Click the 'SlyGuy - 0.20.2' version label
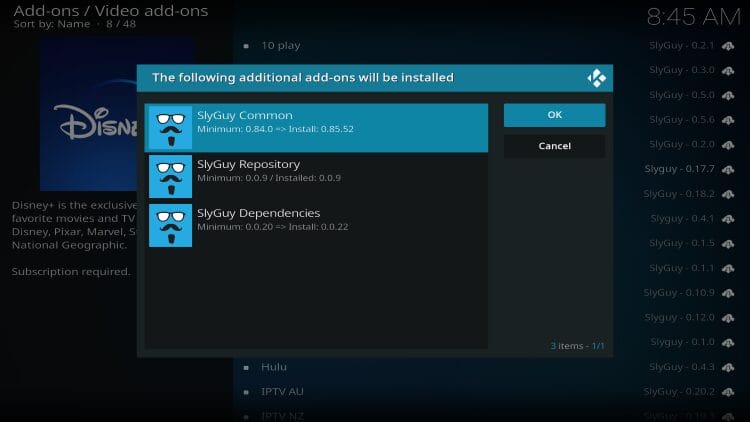The image size is (750, 422). [x=679, y=391]
